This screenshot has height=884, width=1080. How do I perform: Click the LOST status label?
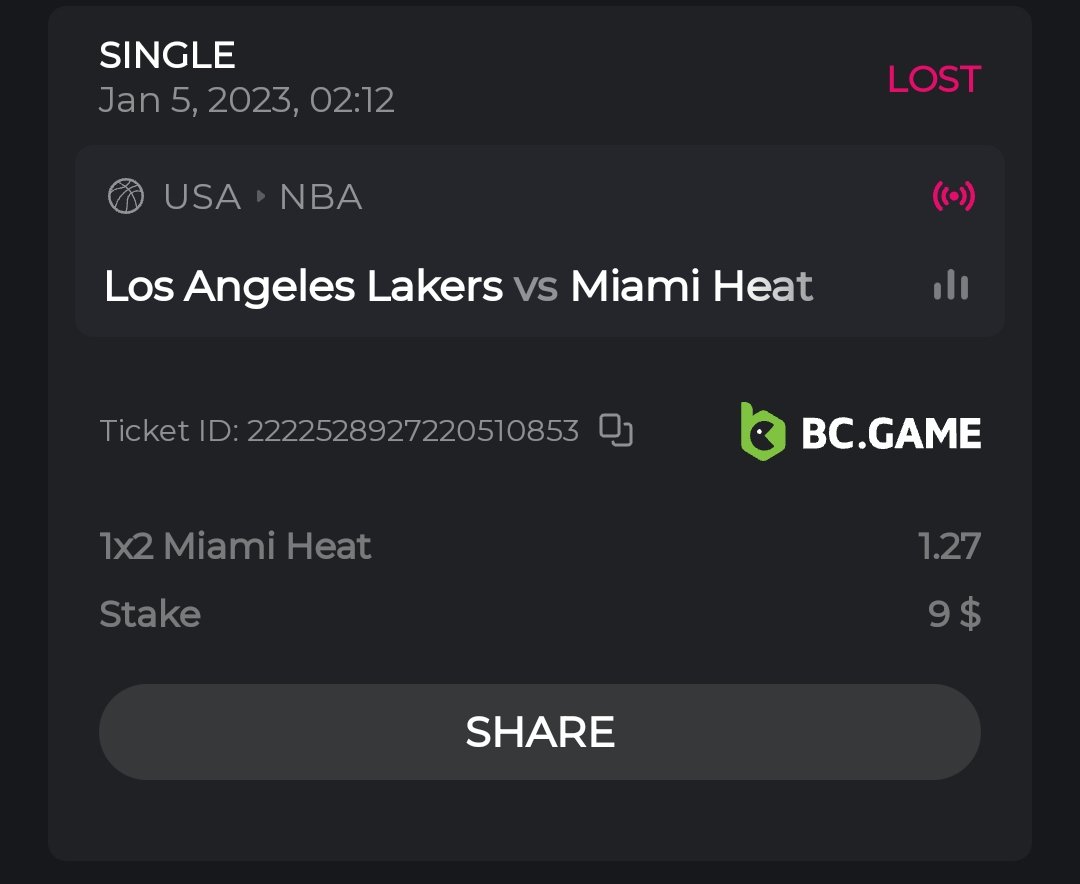[933, 79]
